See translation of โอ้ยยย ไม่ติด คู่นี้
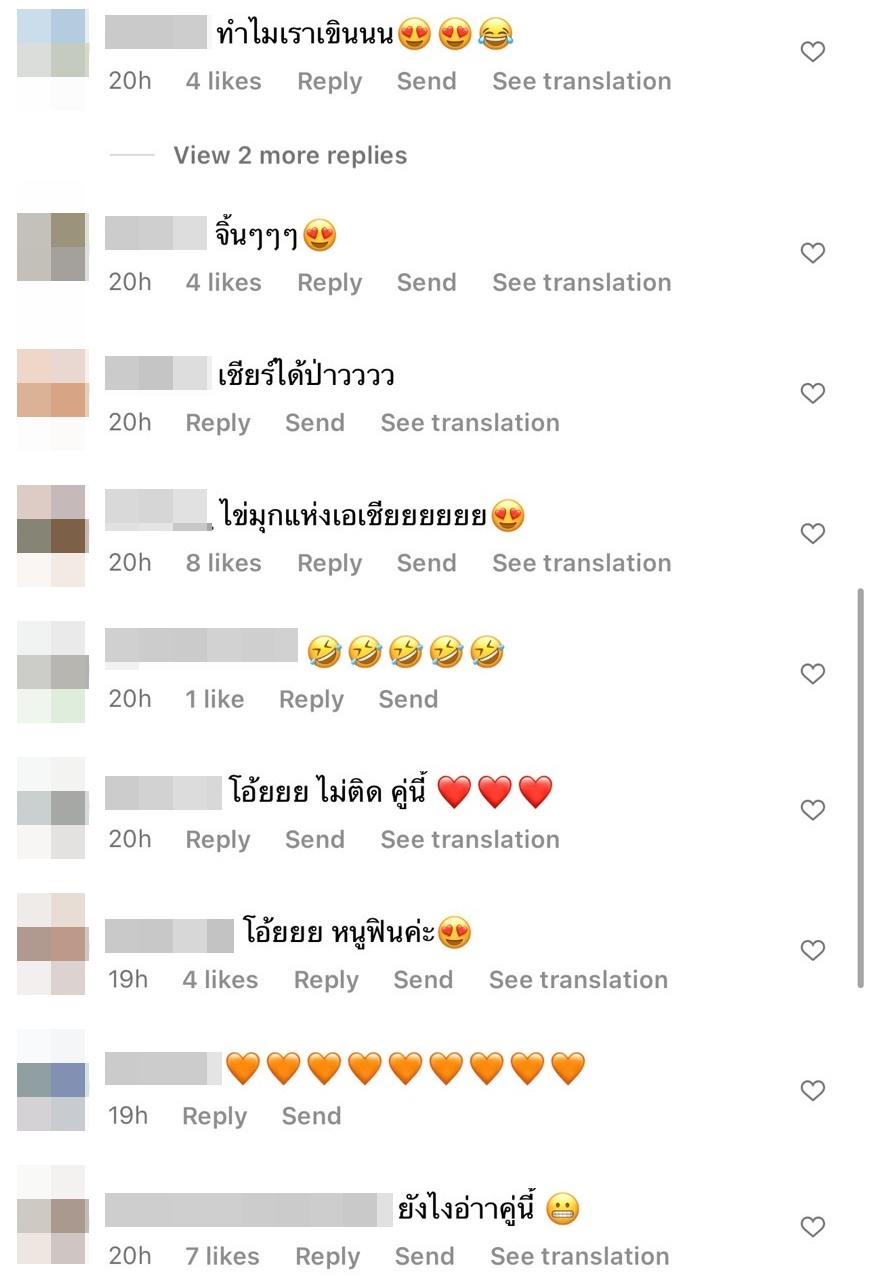 tap(469, 839)
